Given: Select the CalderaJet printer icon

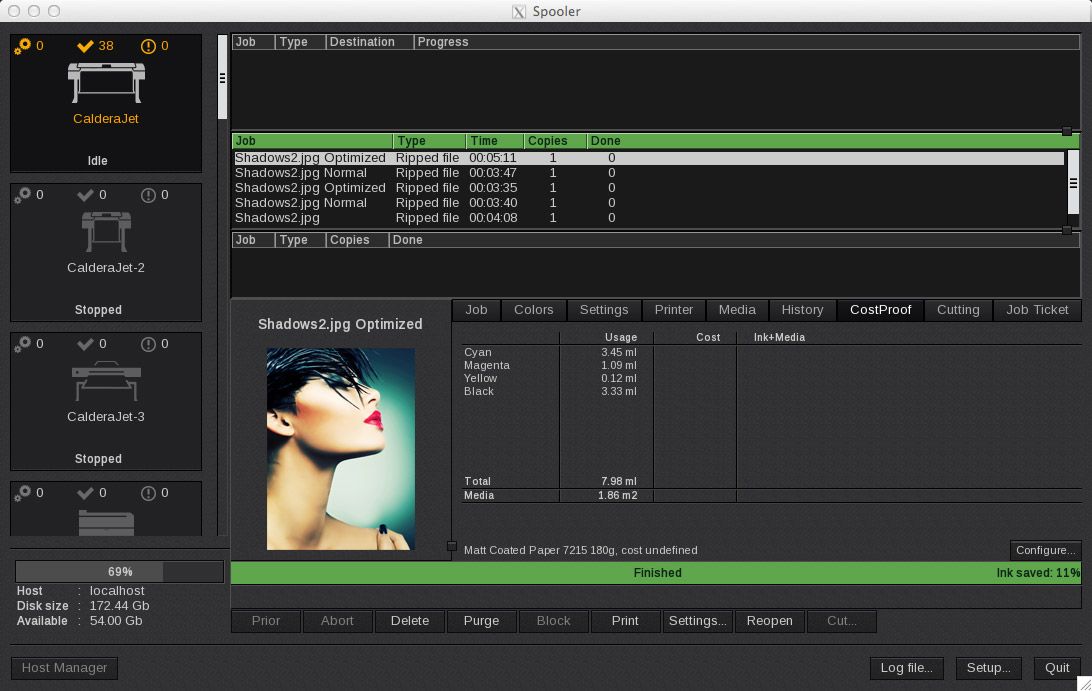Looking at the screenshot, I should pyautogui.click(x=106, y=82).
